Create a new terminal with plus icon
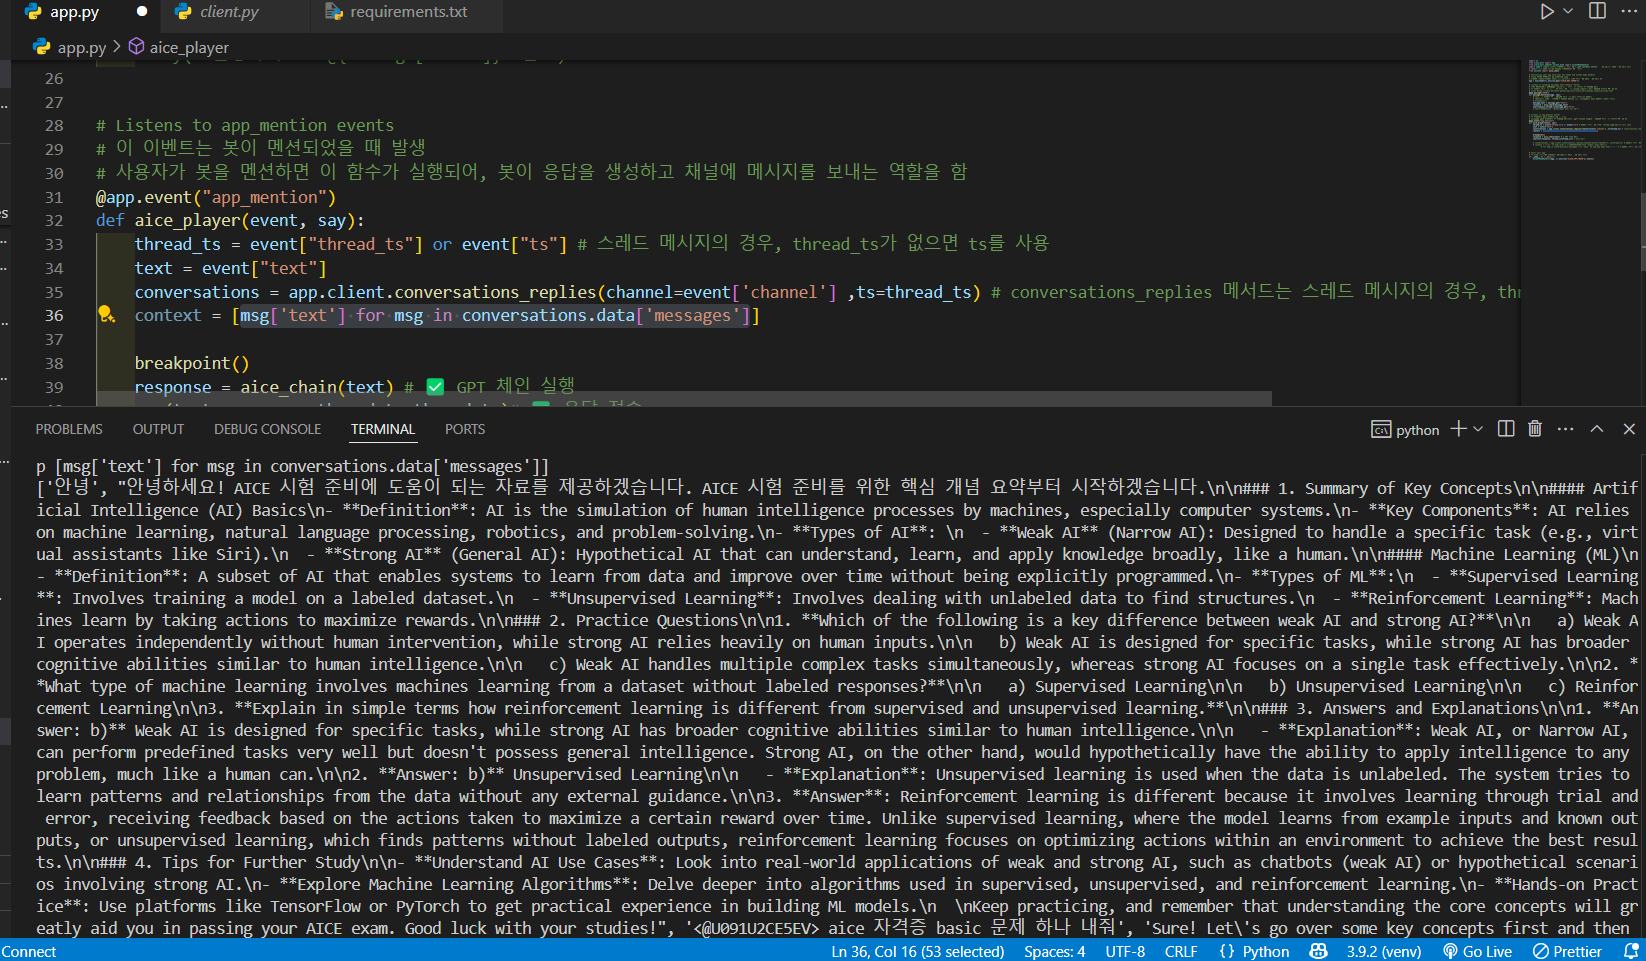 click(1458, 429)
